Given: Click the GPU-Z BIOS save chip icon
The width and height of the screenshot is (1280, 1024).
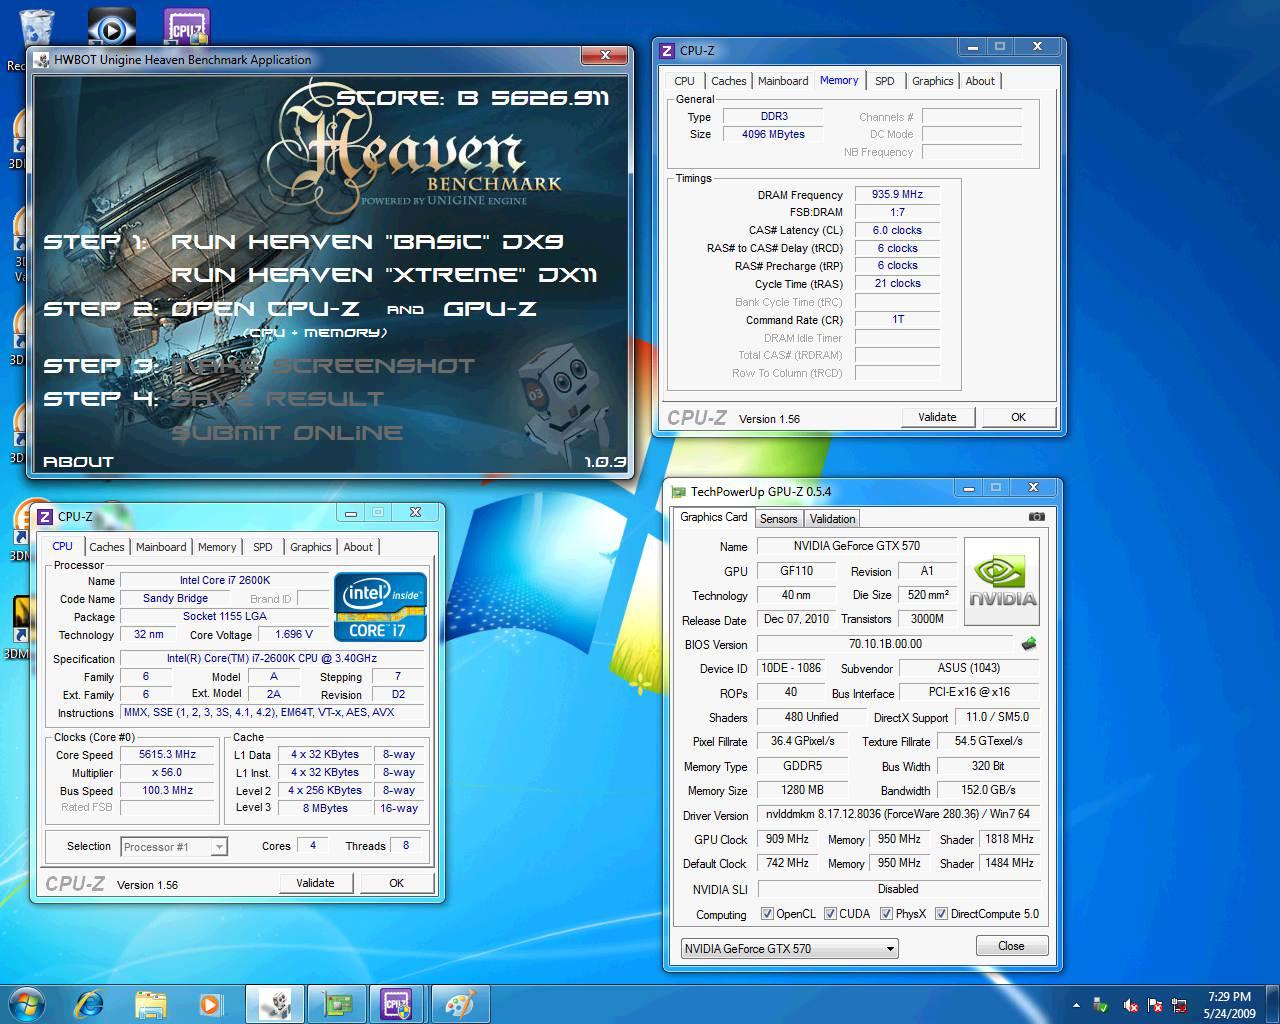Looking at the screenshot, I should pyautogui.click(x=1028, y=644).
